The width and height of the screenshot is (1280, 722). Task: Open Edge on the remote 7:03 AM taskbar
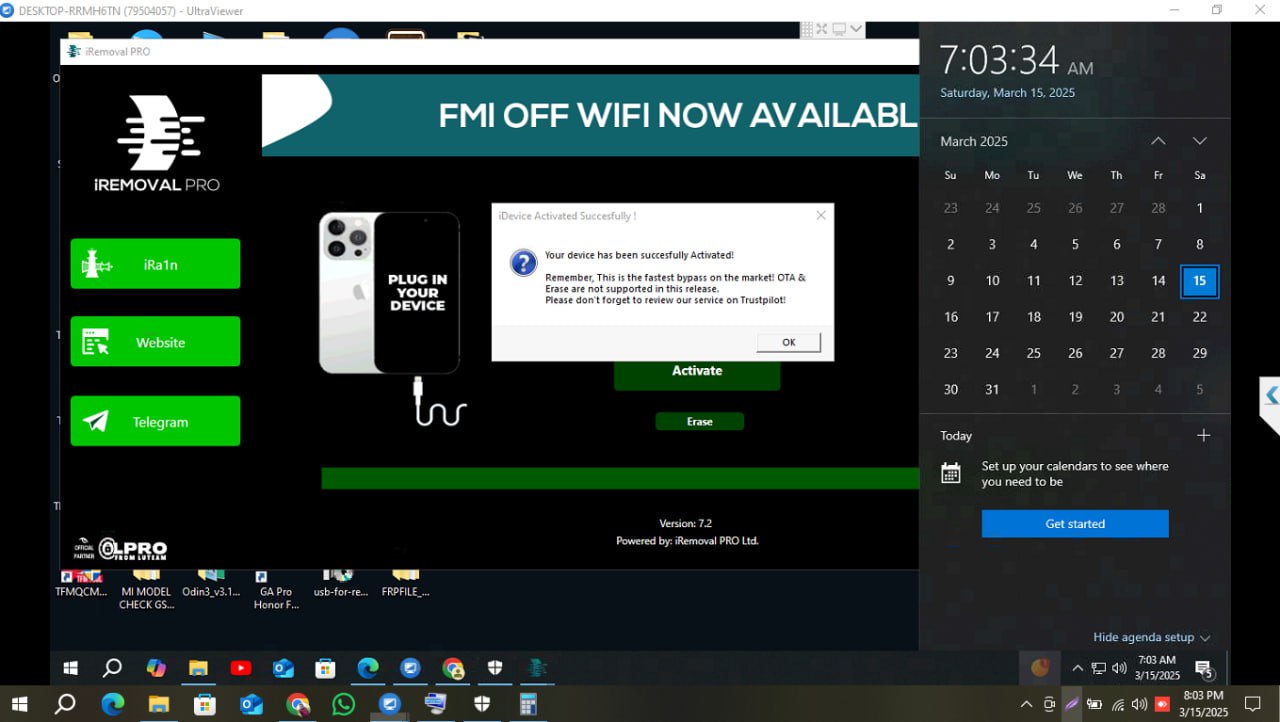(x=368, y=668)
